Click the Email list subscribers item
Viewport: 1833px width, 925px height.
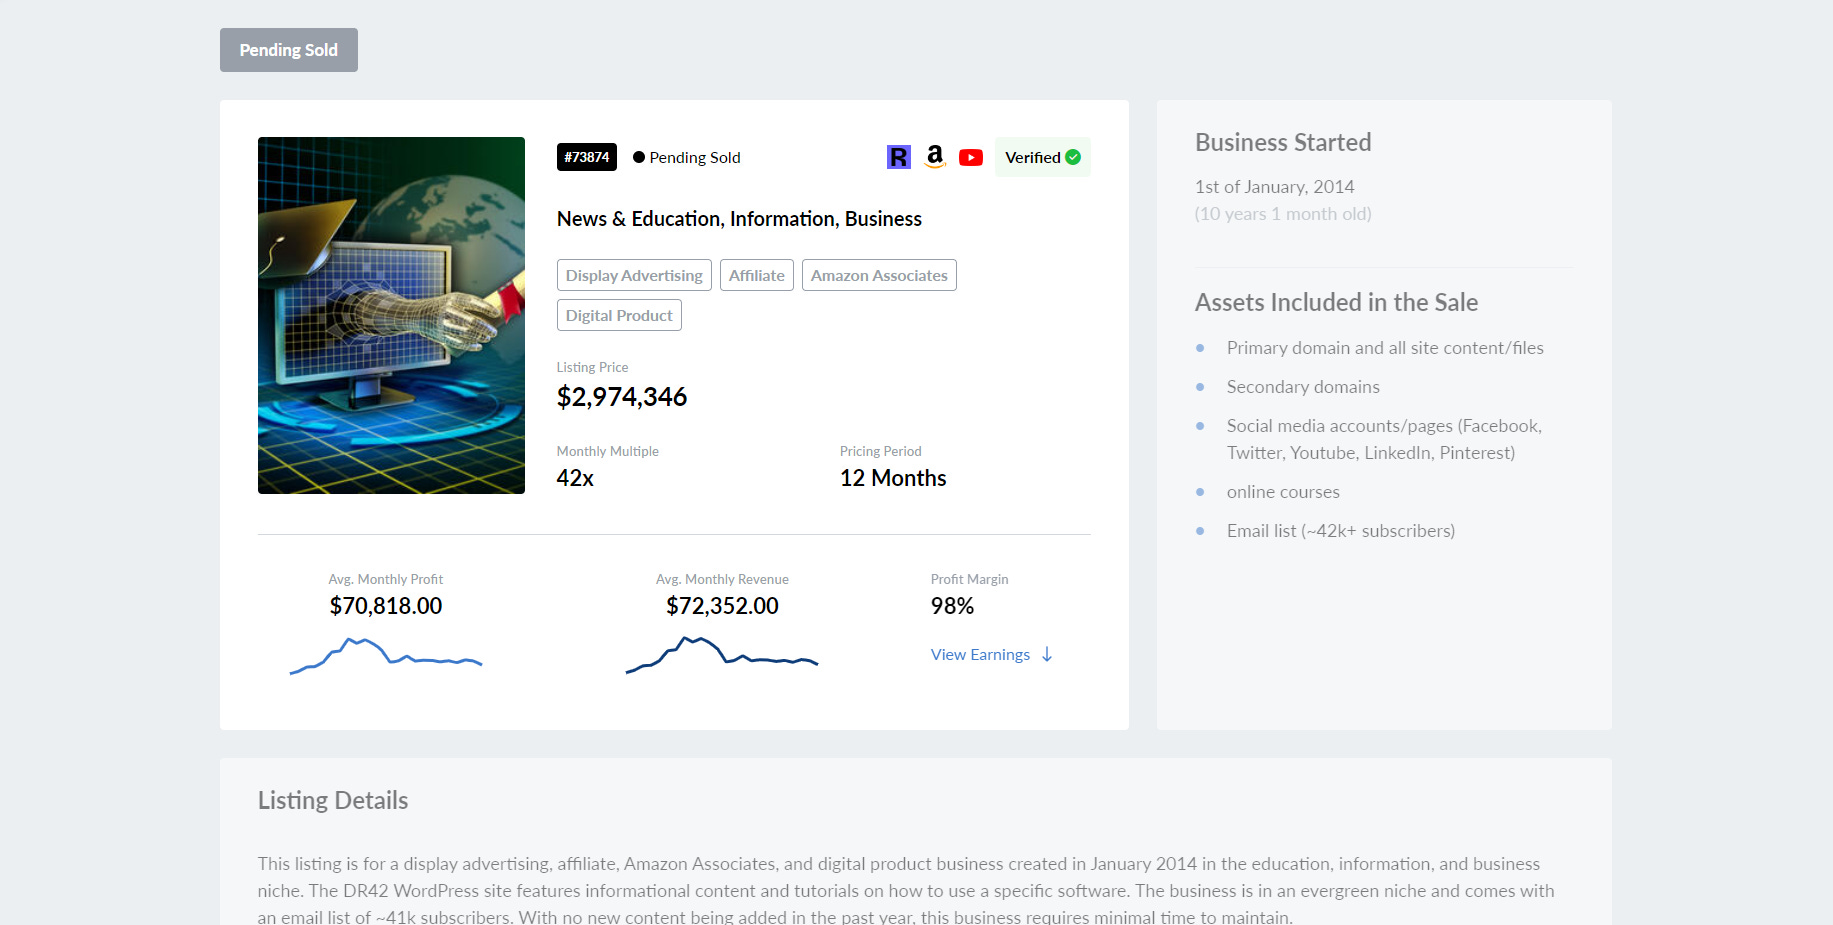[1341, 531]
